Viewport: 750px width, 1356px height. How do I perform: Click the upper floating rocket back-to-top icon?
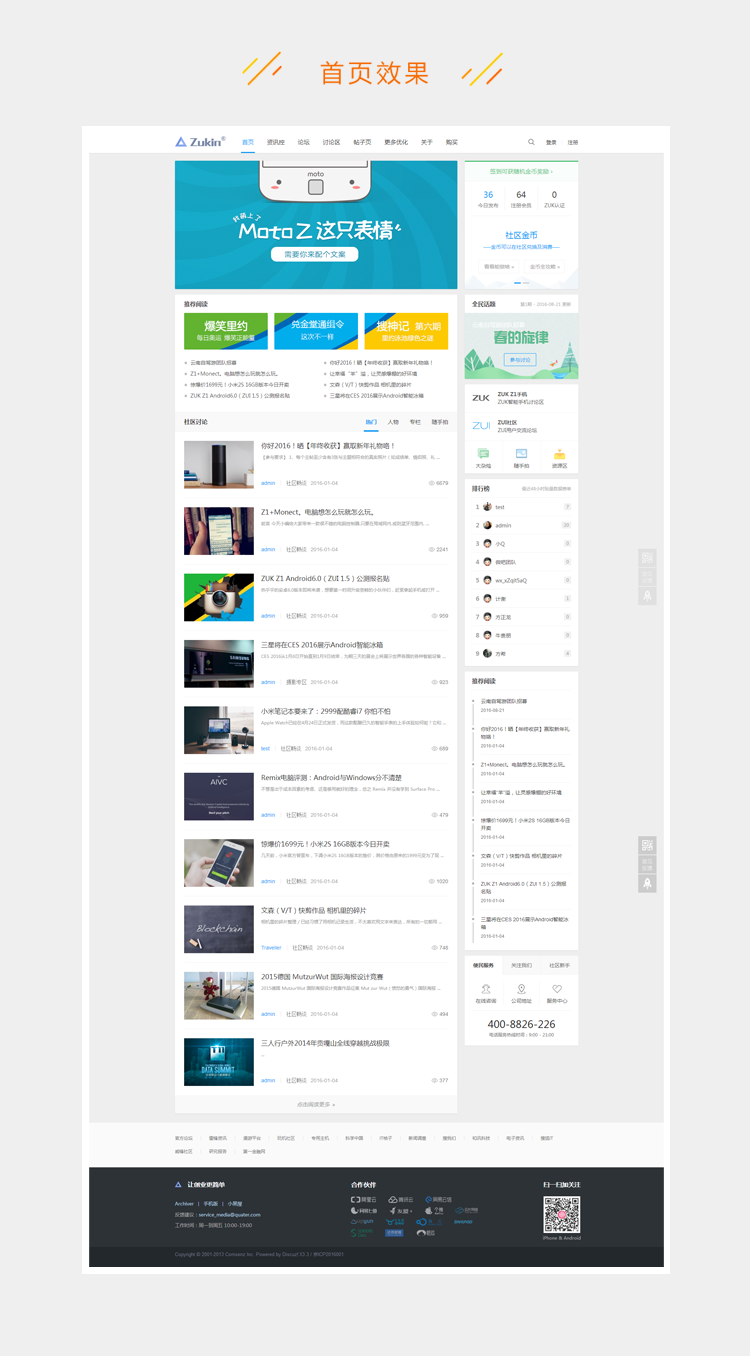[647, 596]
